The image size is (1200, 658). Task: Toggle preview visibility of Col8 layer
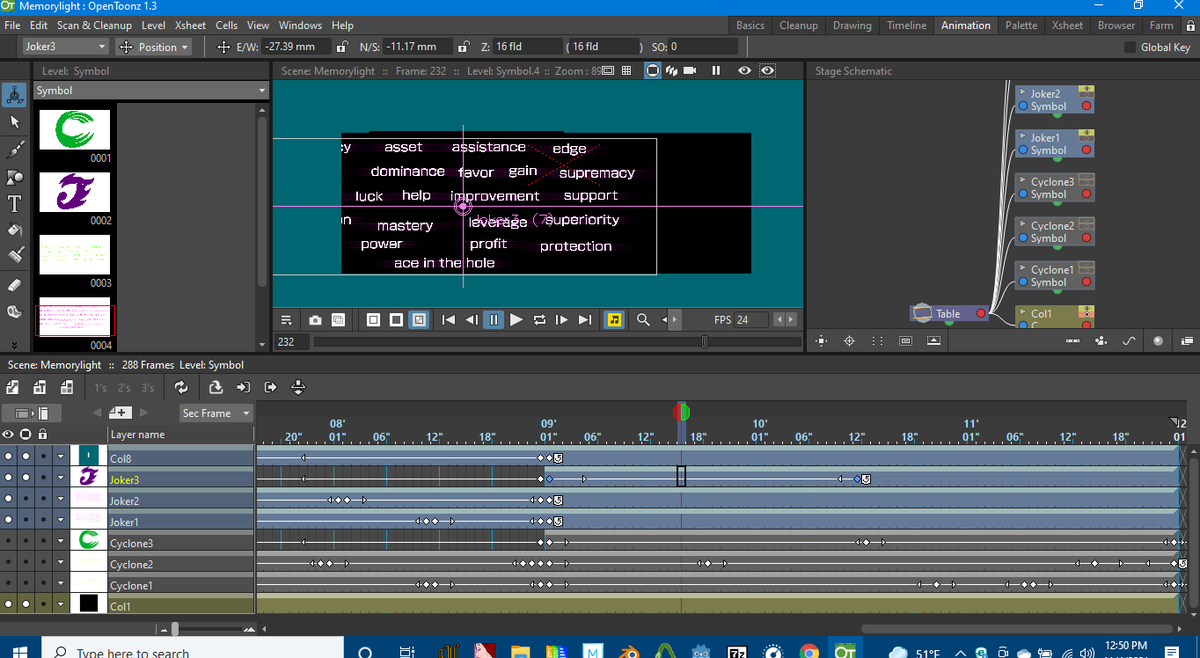pyautogui.click(x=9, y=458)
